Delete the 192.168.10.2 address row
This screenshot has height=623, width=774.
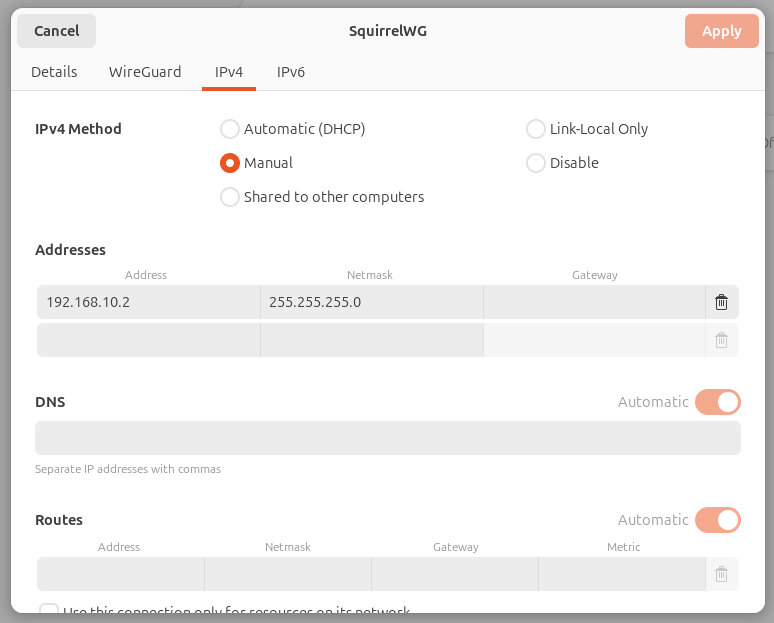coord(721,302)
